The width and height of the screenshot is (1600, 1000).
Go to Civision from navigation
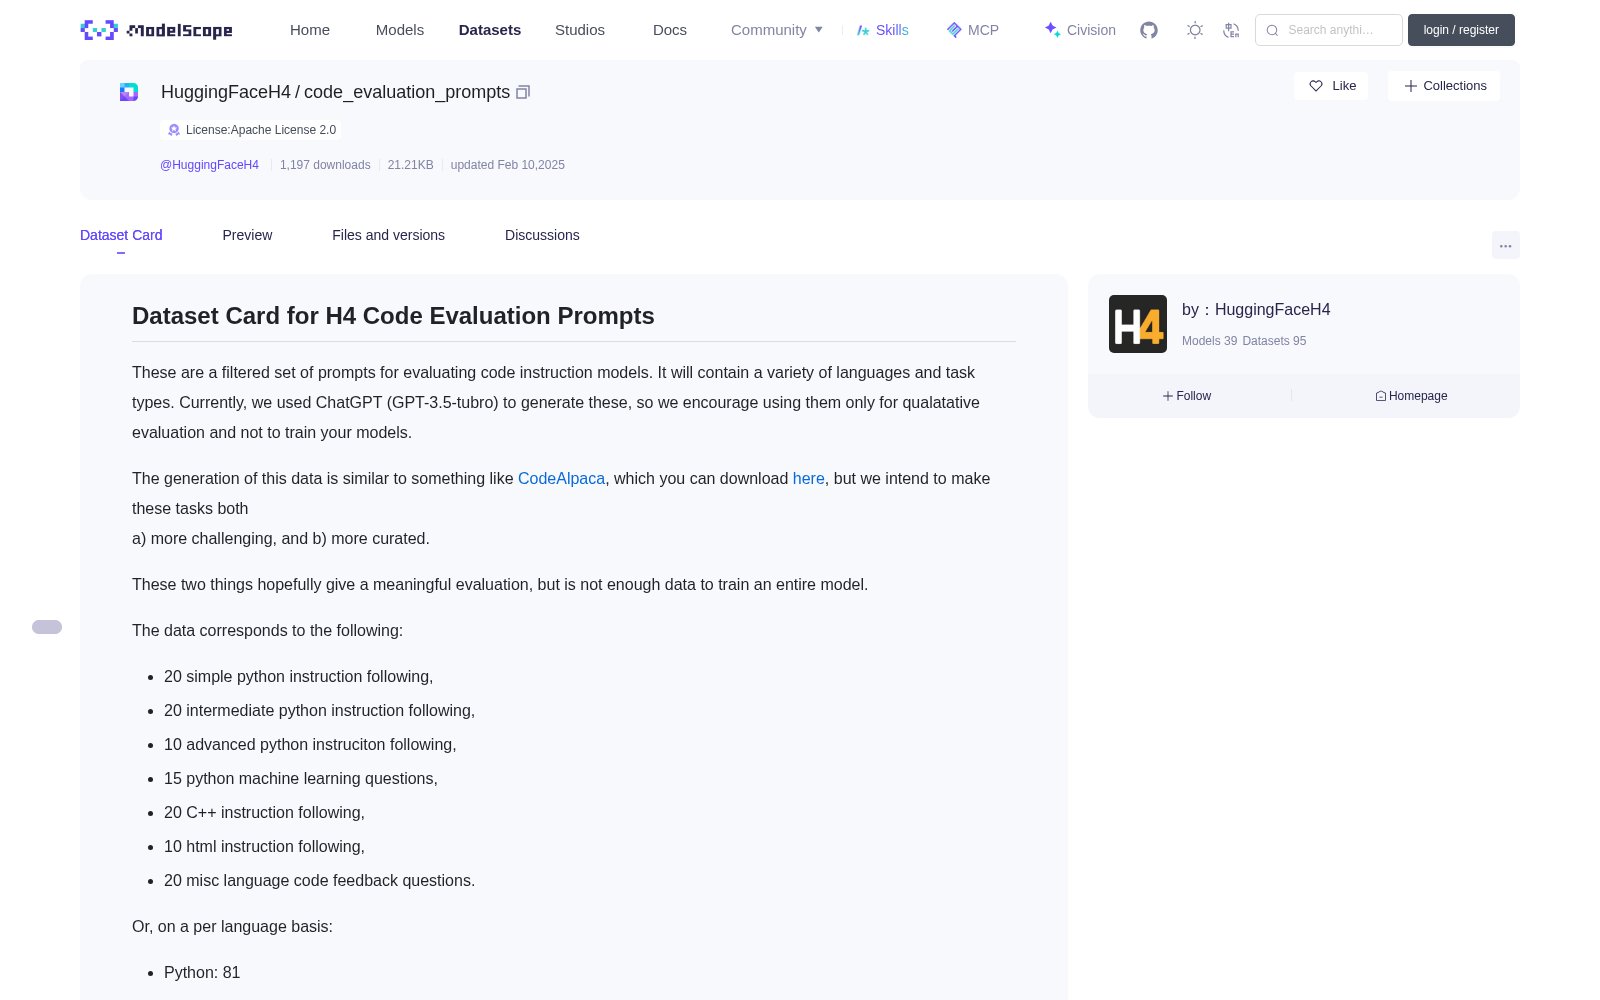(1080, 30)
